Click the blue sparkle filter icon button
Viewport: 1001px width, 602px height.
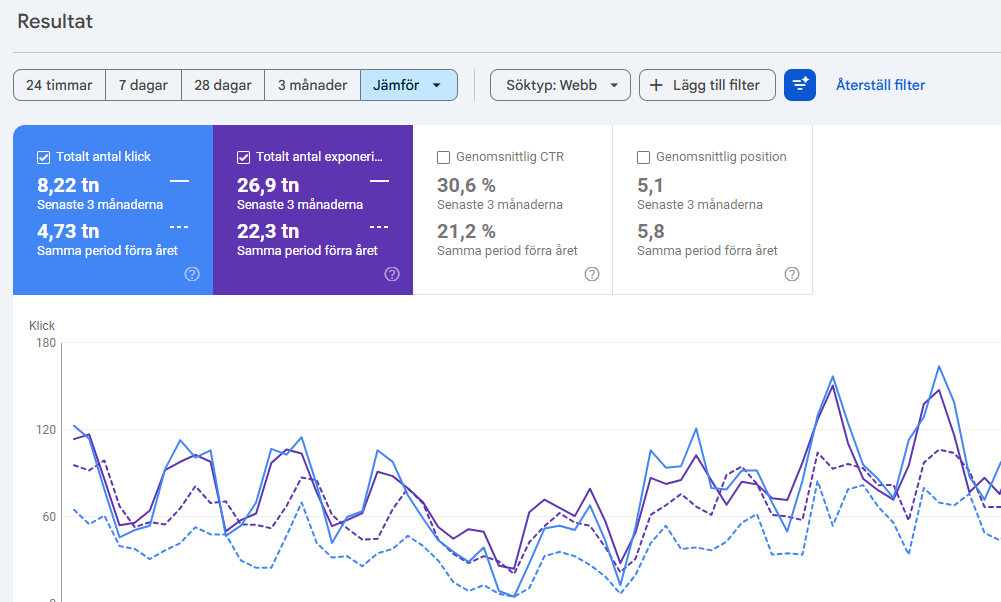pos(800,85)
